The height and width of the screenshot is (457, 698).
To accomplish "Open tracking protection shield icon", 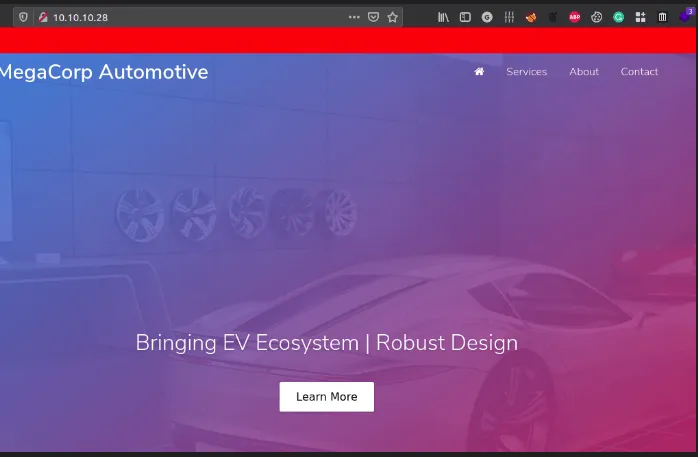I will [x=24, y=17].
